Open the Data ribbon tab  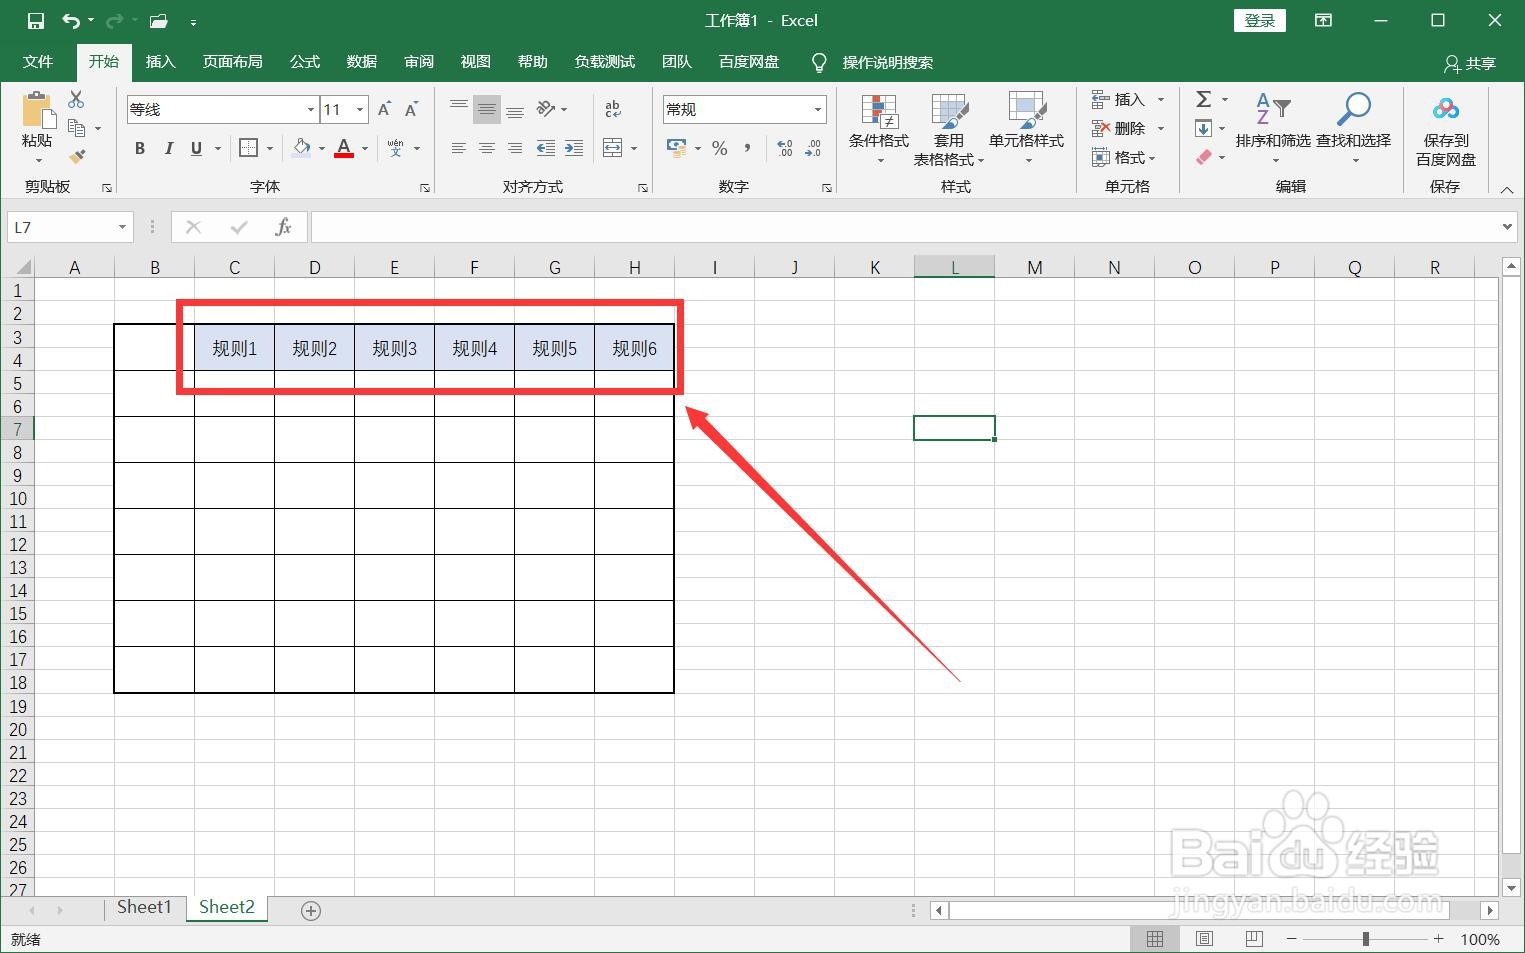click(x=361, y=62)
